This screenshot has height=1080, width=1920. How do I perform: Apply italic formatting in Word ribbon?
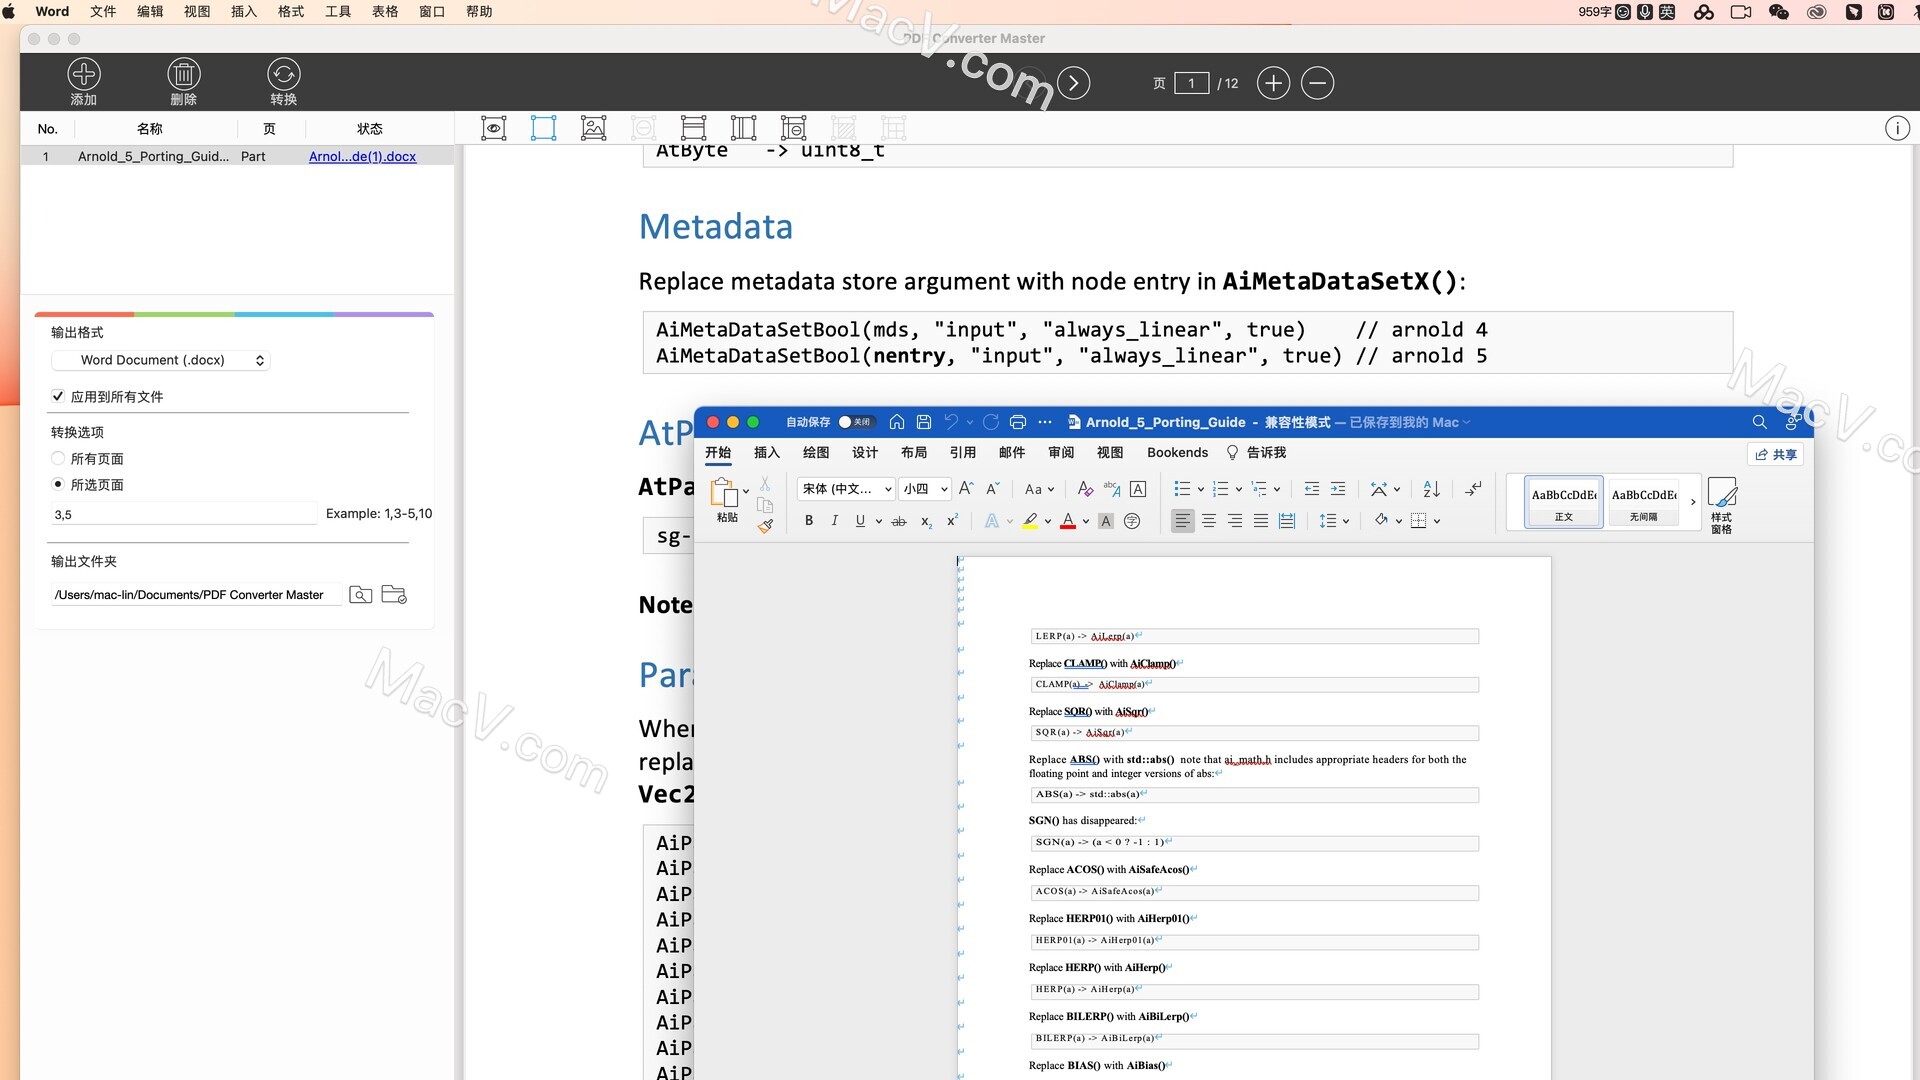point(835,521)
